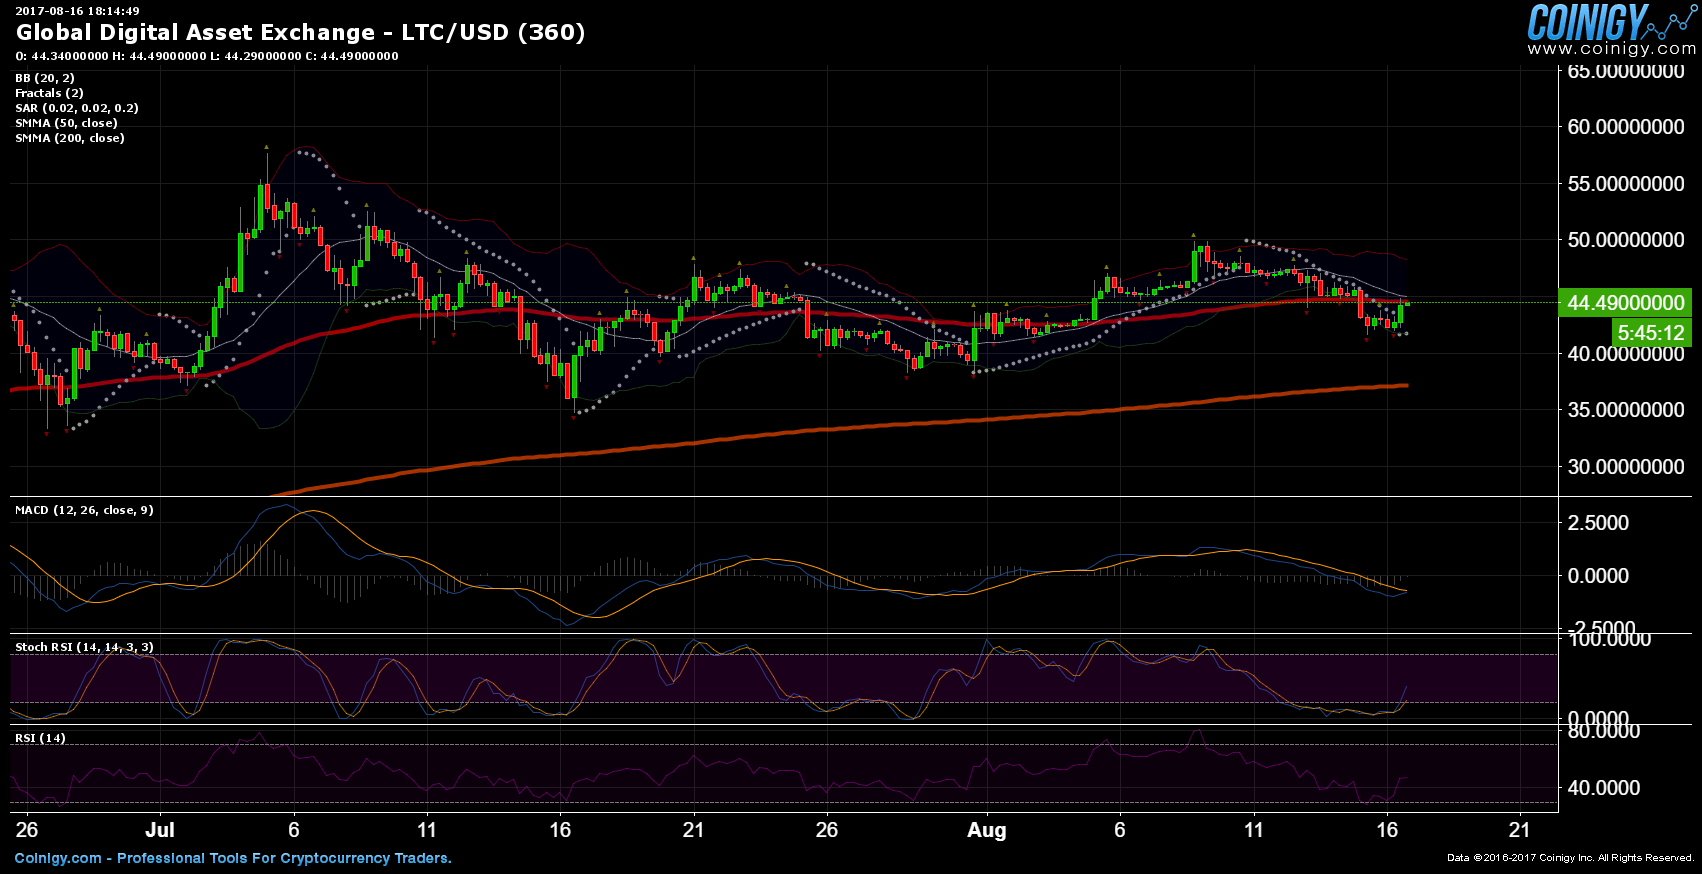Click the 50.00000000 price axis label
1702x874 pixels.
click(x=1626, y=240)
